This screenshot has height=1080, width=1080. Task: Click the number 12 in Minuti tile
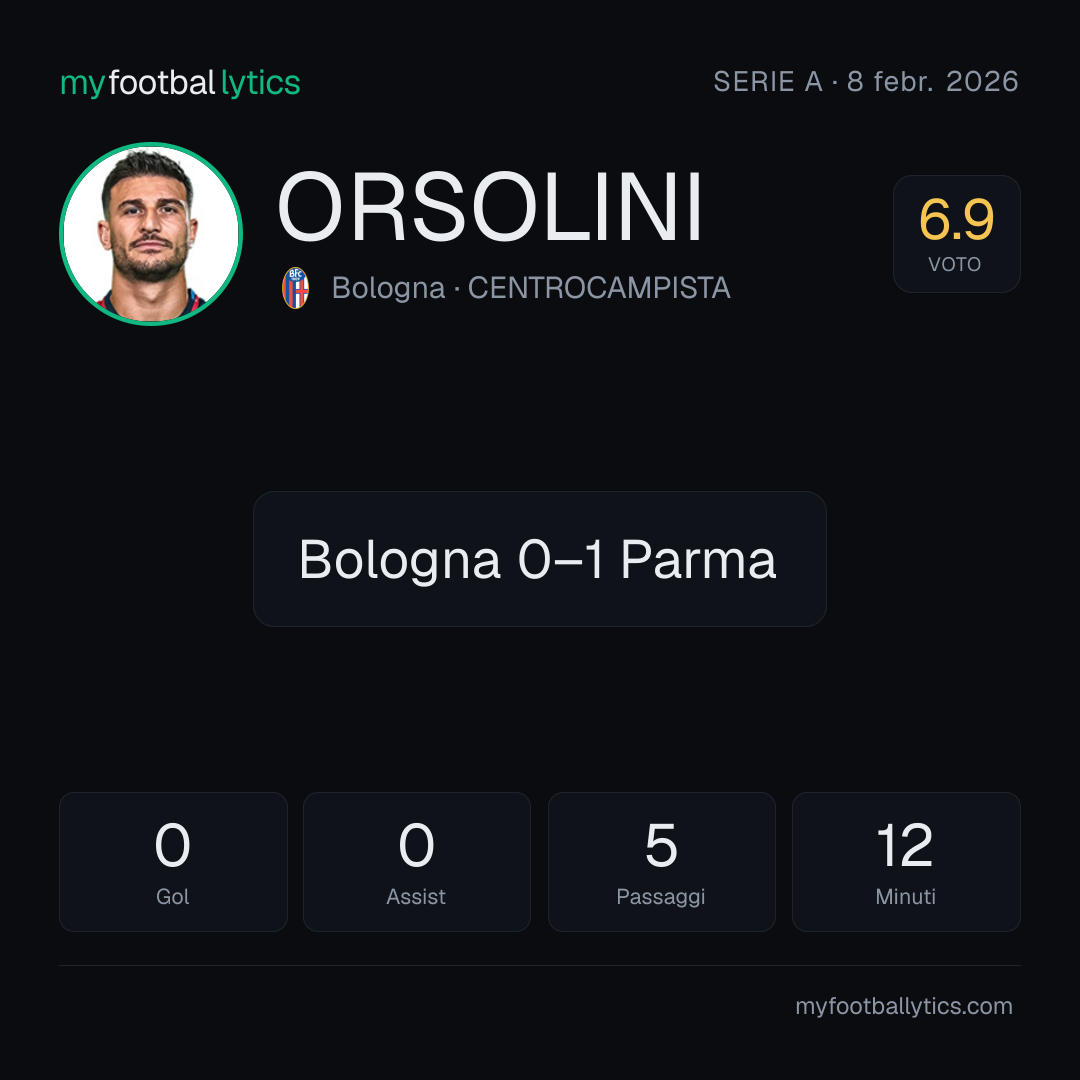[x=904, y=845]
